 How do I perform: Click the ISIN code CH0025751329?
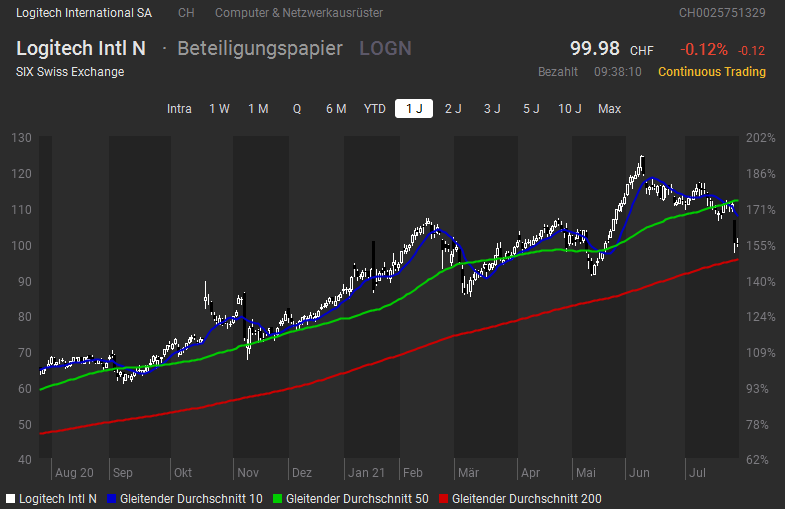point(722,13)
